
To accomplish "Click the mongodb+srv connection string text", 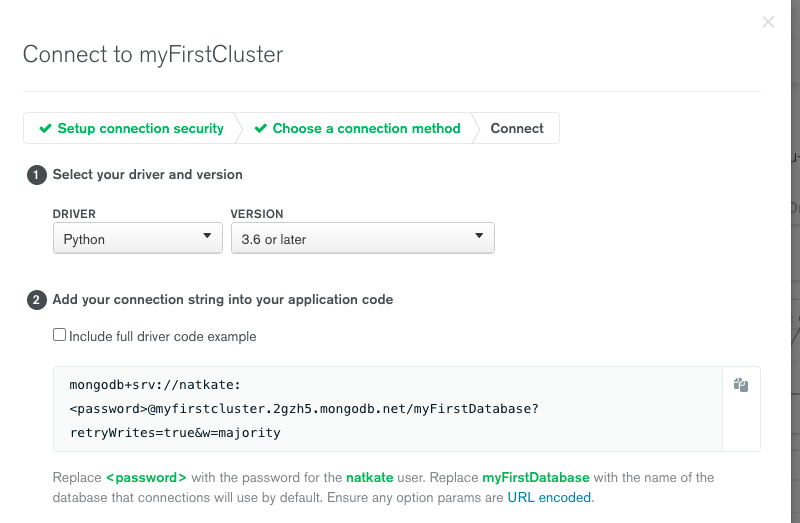I will pyautogui.click(x=304, y=409).
